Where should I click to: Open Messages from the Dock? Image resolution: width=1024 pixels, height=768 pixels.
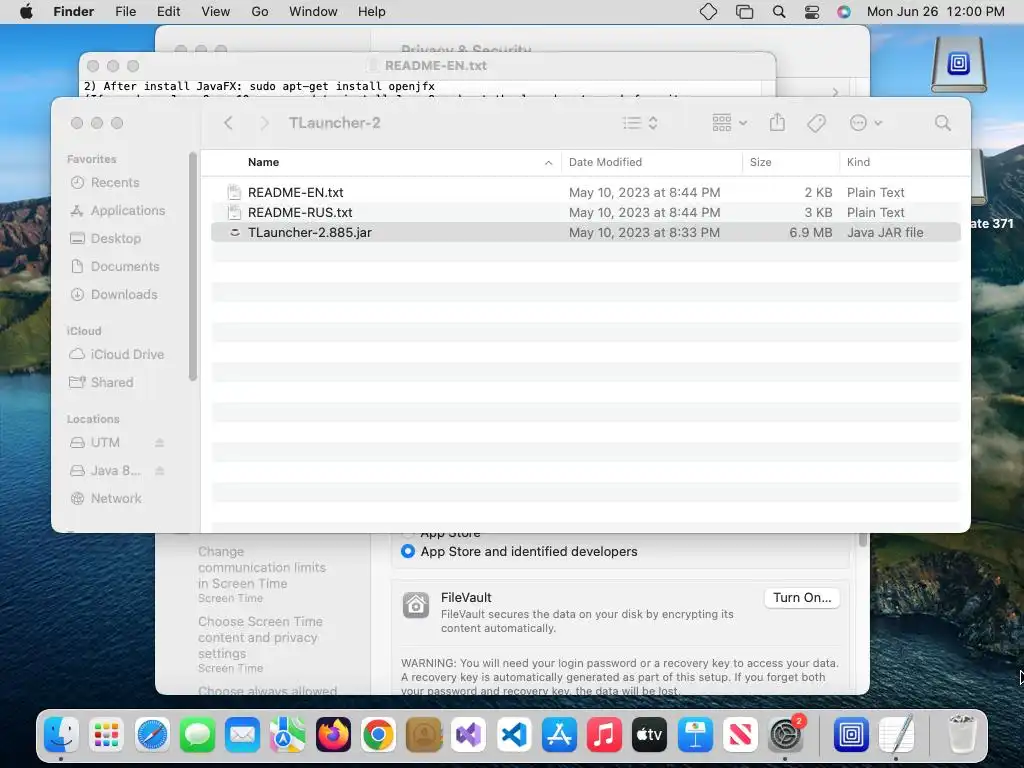197,735
